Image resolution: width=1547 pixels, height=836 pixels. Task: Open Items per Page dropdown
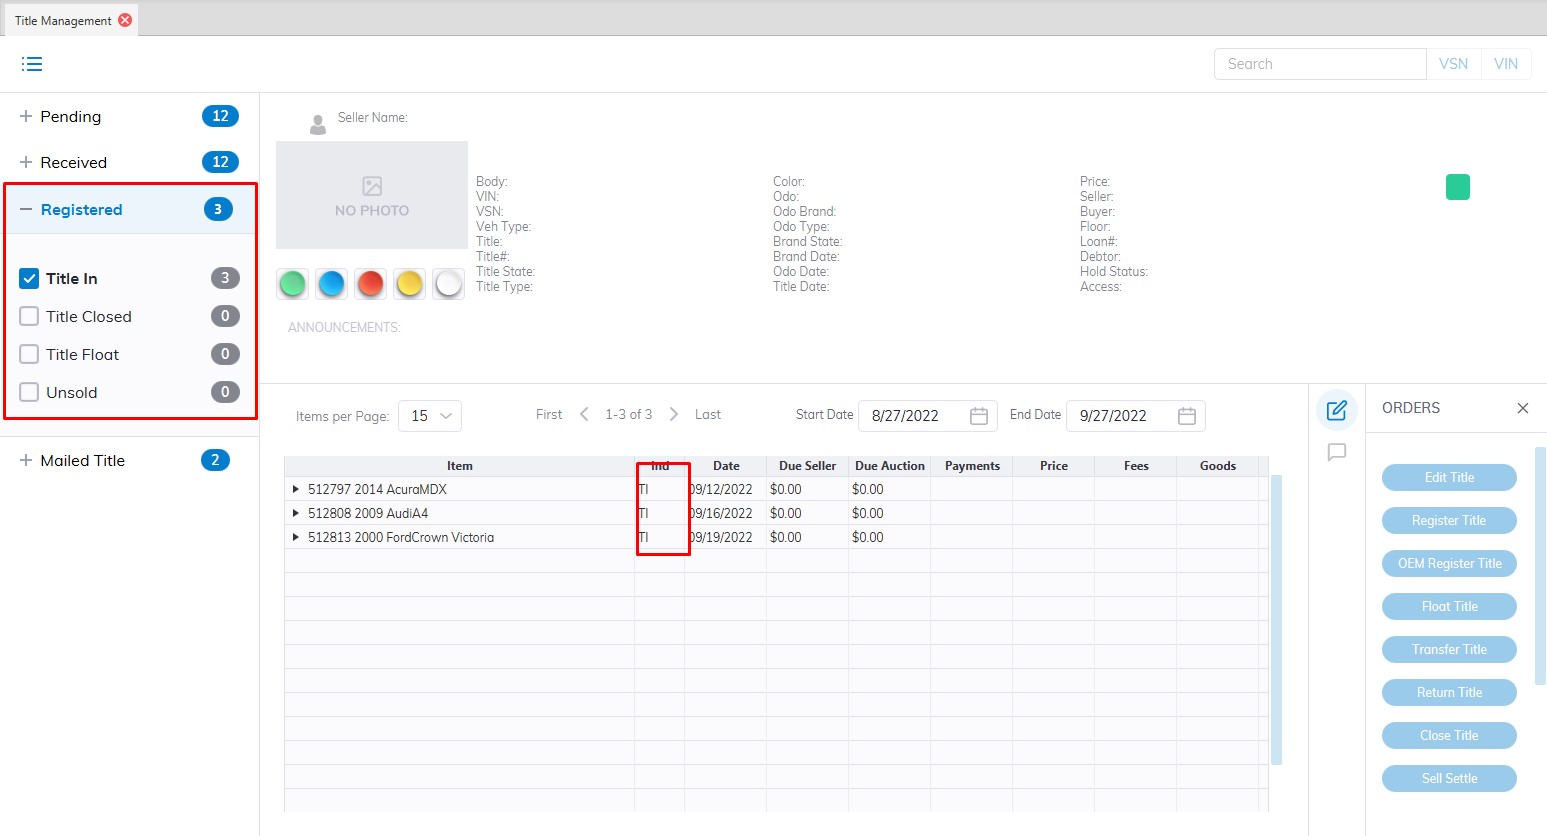coord(430,416)
